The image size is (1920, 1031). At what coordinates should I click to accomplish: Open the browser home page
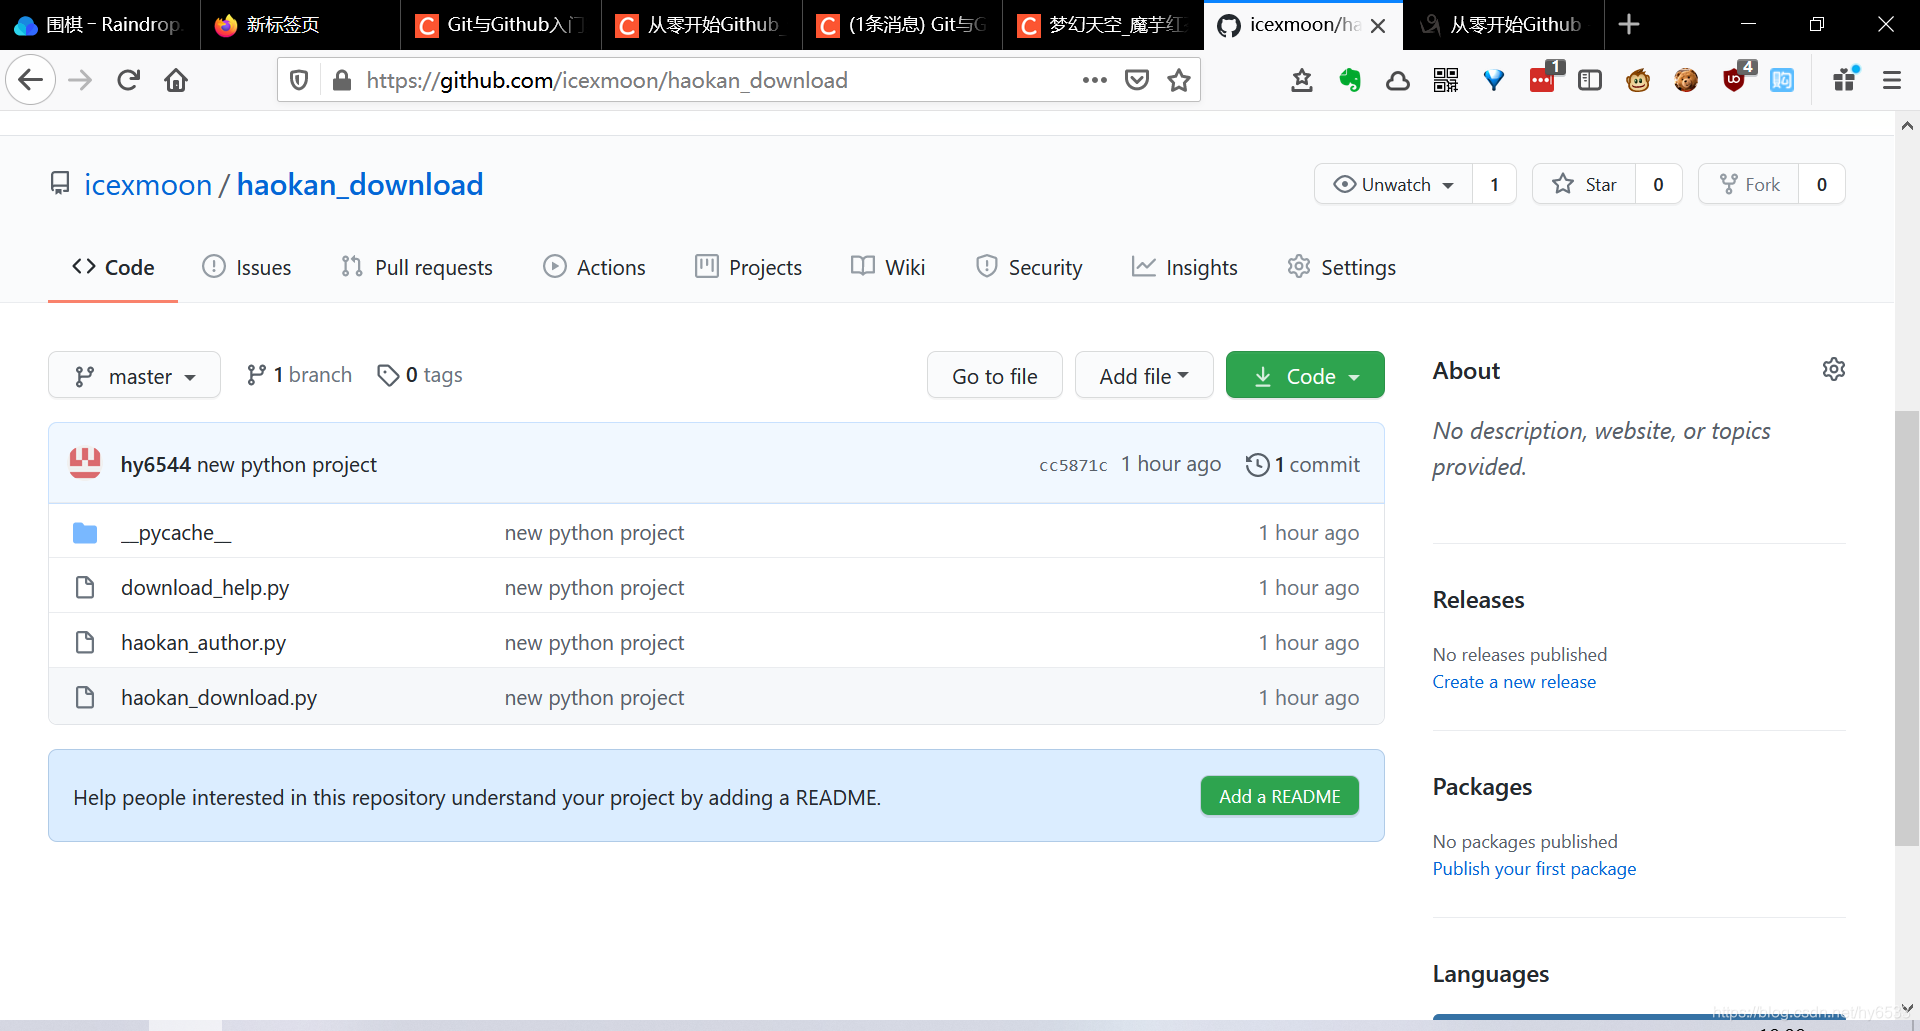176,80
